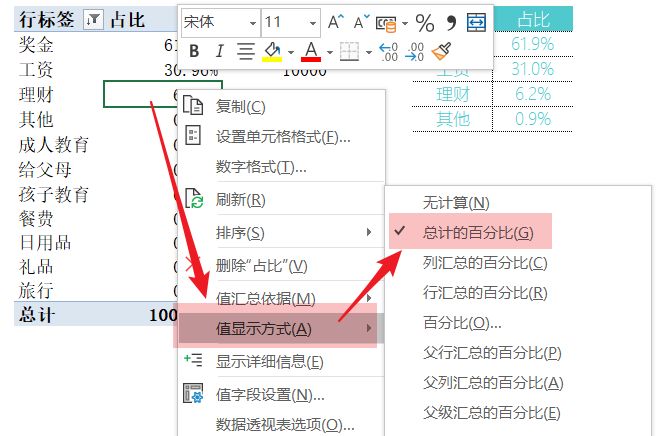The width and height of the screenshot is (664, 436).
Task: Click the teal 占比 header cell
Action: (x=533, y=19)
